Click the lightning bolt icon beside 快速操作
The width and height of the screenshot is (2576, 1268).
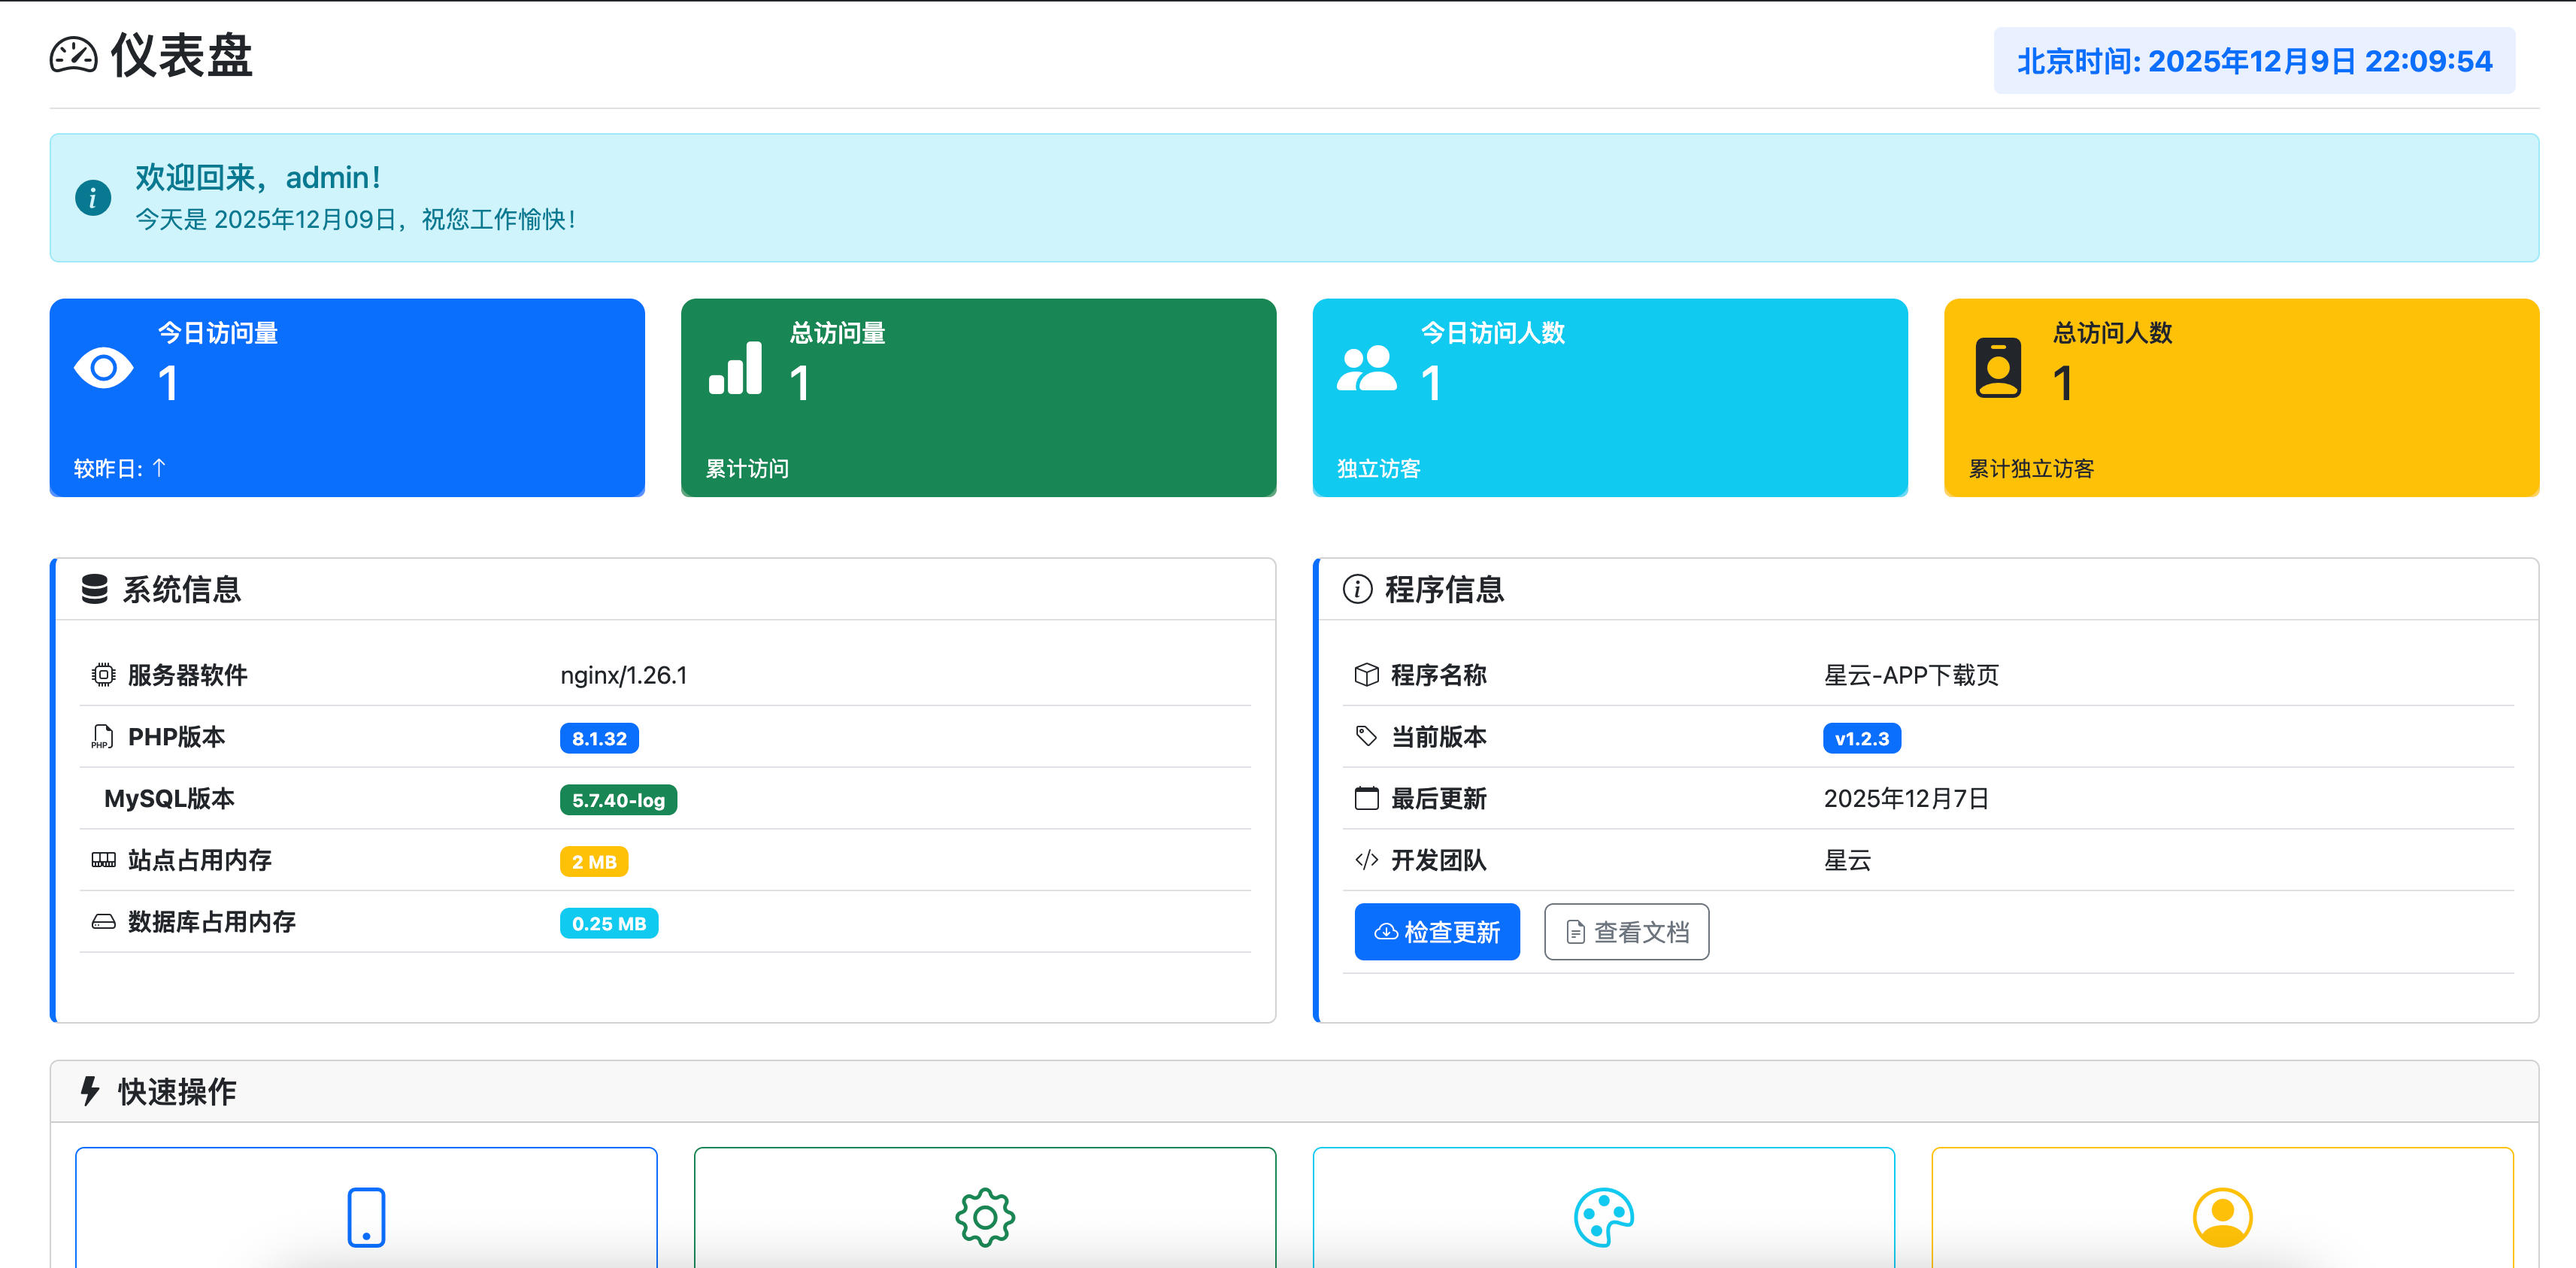click(x=90, y=1091)
